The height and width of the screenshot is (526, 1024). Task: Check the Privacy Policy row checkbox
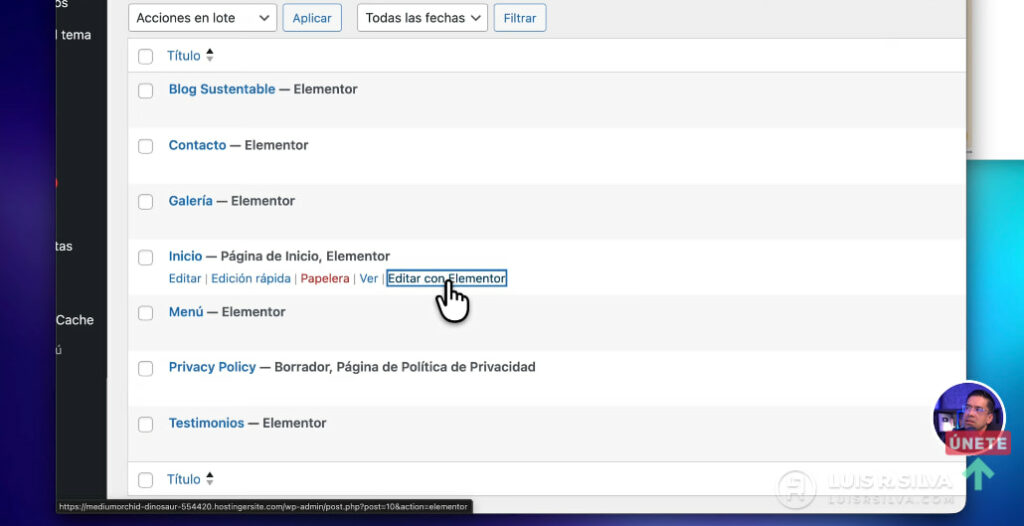pyautogui.click(x=146, y=369)
